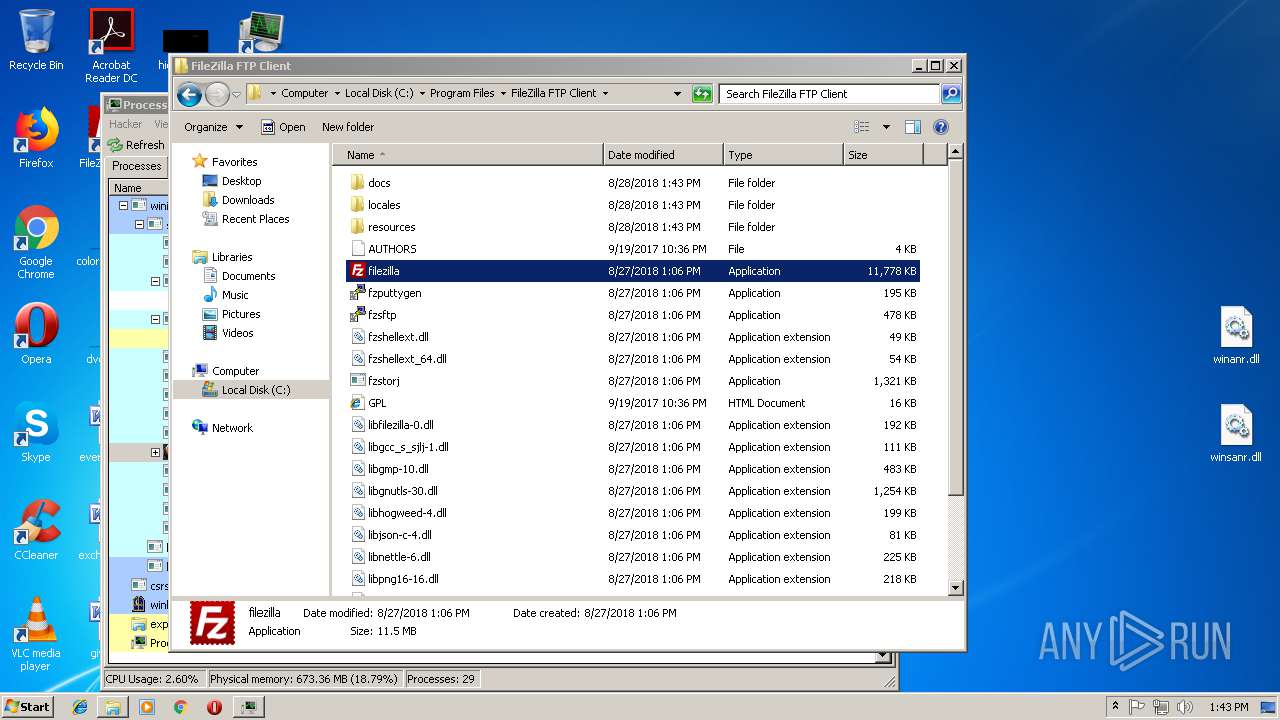Image resolution: width=1280 pixels, height=720 pixels.
Task: Expand recent locations dropdown next to Forward
Action: [236, 94]
